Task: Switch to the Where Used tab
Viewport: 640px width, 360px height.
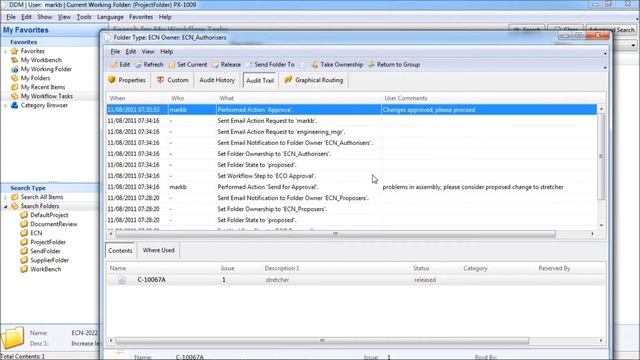Action: pyautogui.click(x=158, y=250)
